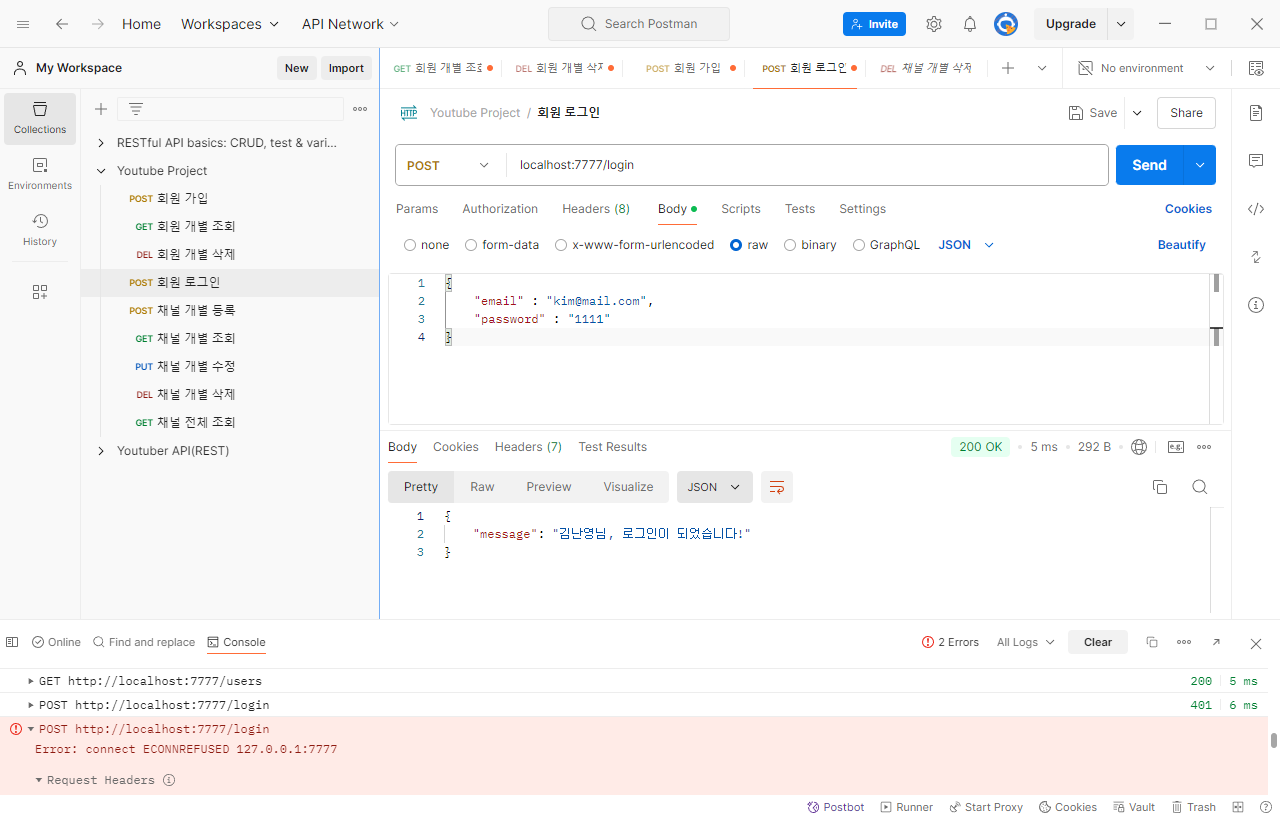Switch response view to Raw
The width and height of the screenshot is (1280, 819).
tap(482, 487)
